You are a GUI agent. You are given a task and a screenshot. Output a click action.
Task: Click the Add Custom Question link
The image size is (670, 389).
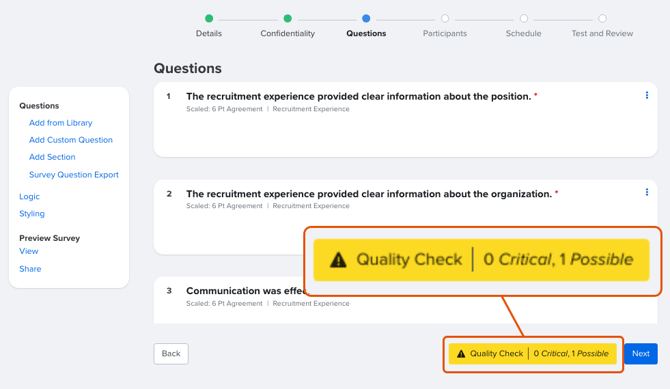[x=71, y=140]
